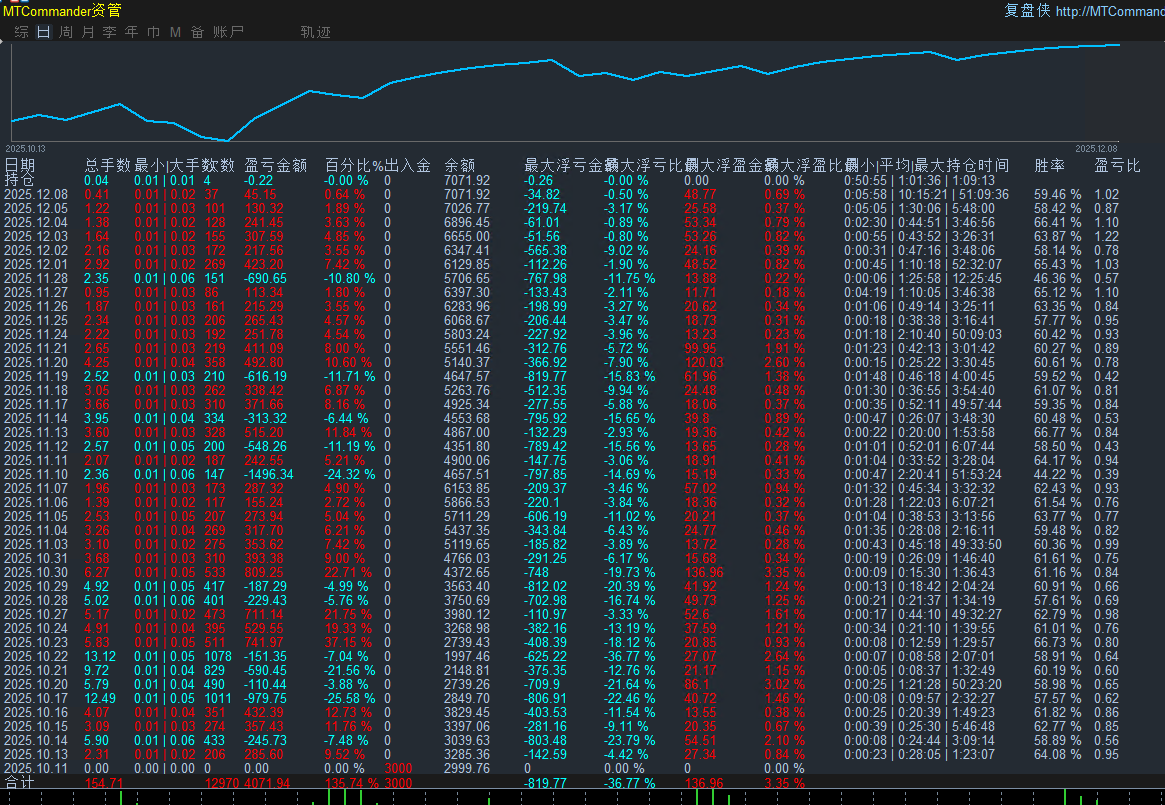The height and width of the screenshot is (805, 1165).
Task: Switch to the 月 monthly tab
Action: (87, 32)
